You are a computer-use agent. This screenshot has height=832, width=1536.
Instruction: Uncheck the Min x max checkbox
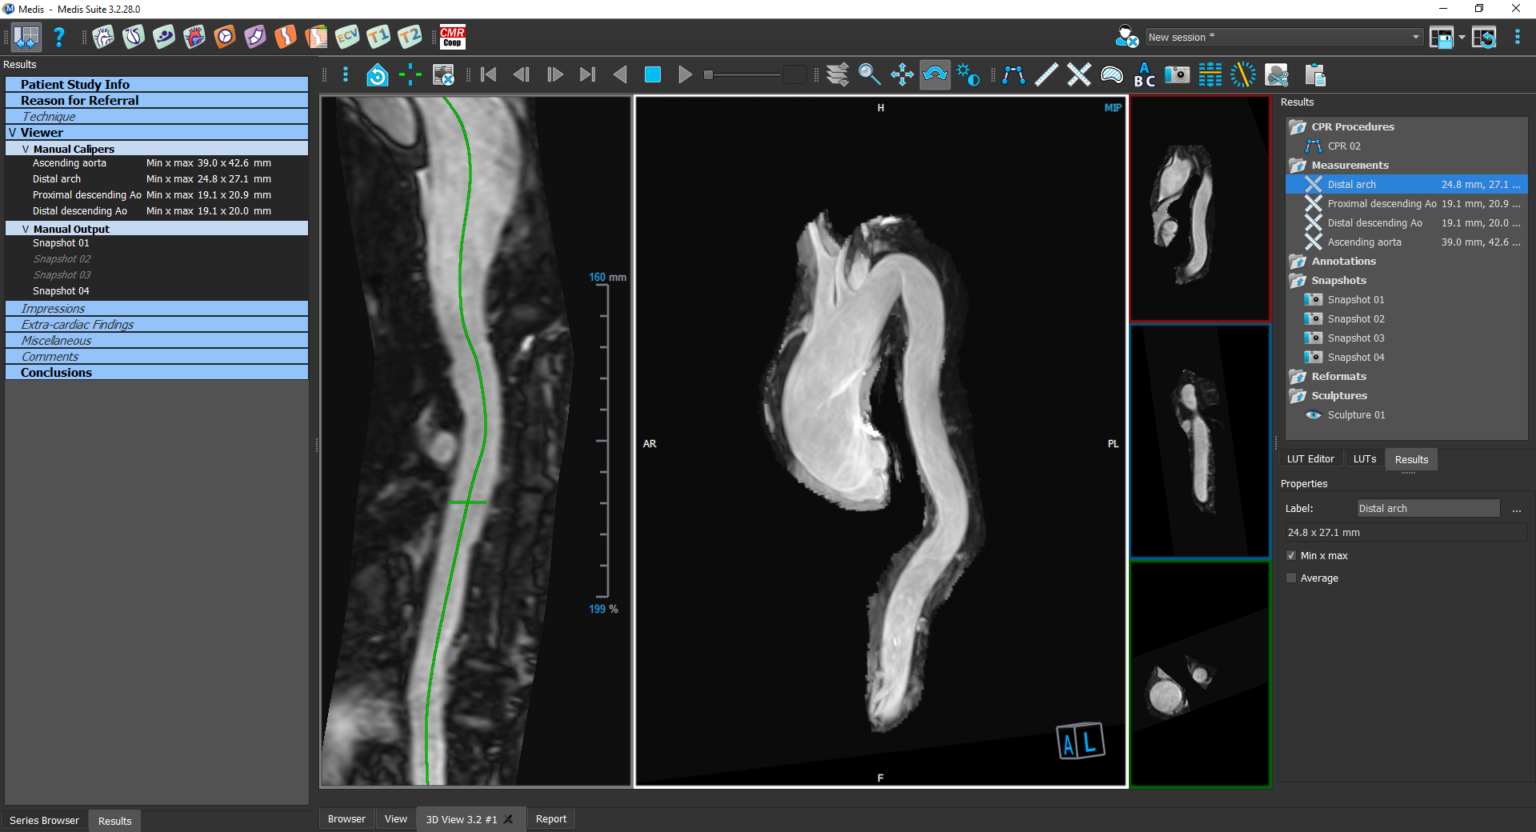pyautogui.click(x=1291, y=556)
